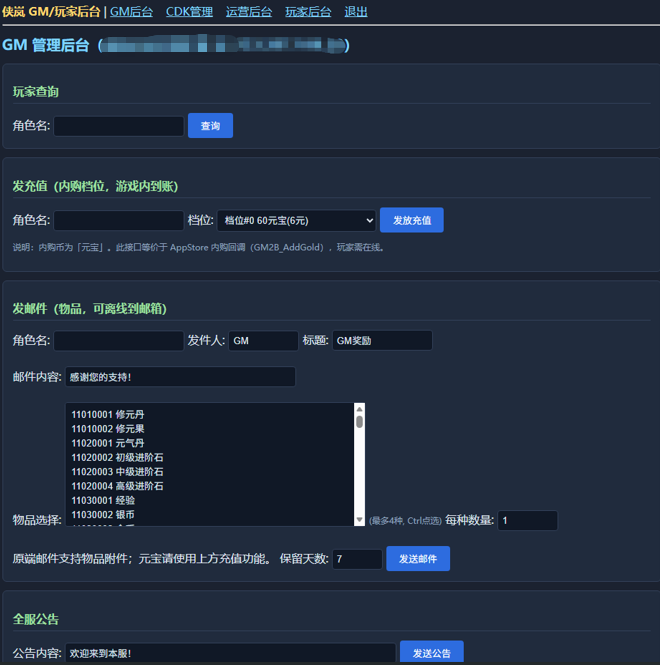This screenshot has width=660, height=665.
Task: Click the 发送邮件 button
Action: 418,559
